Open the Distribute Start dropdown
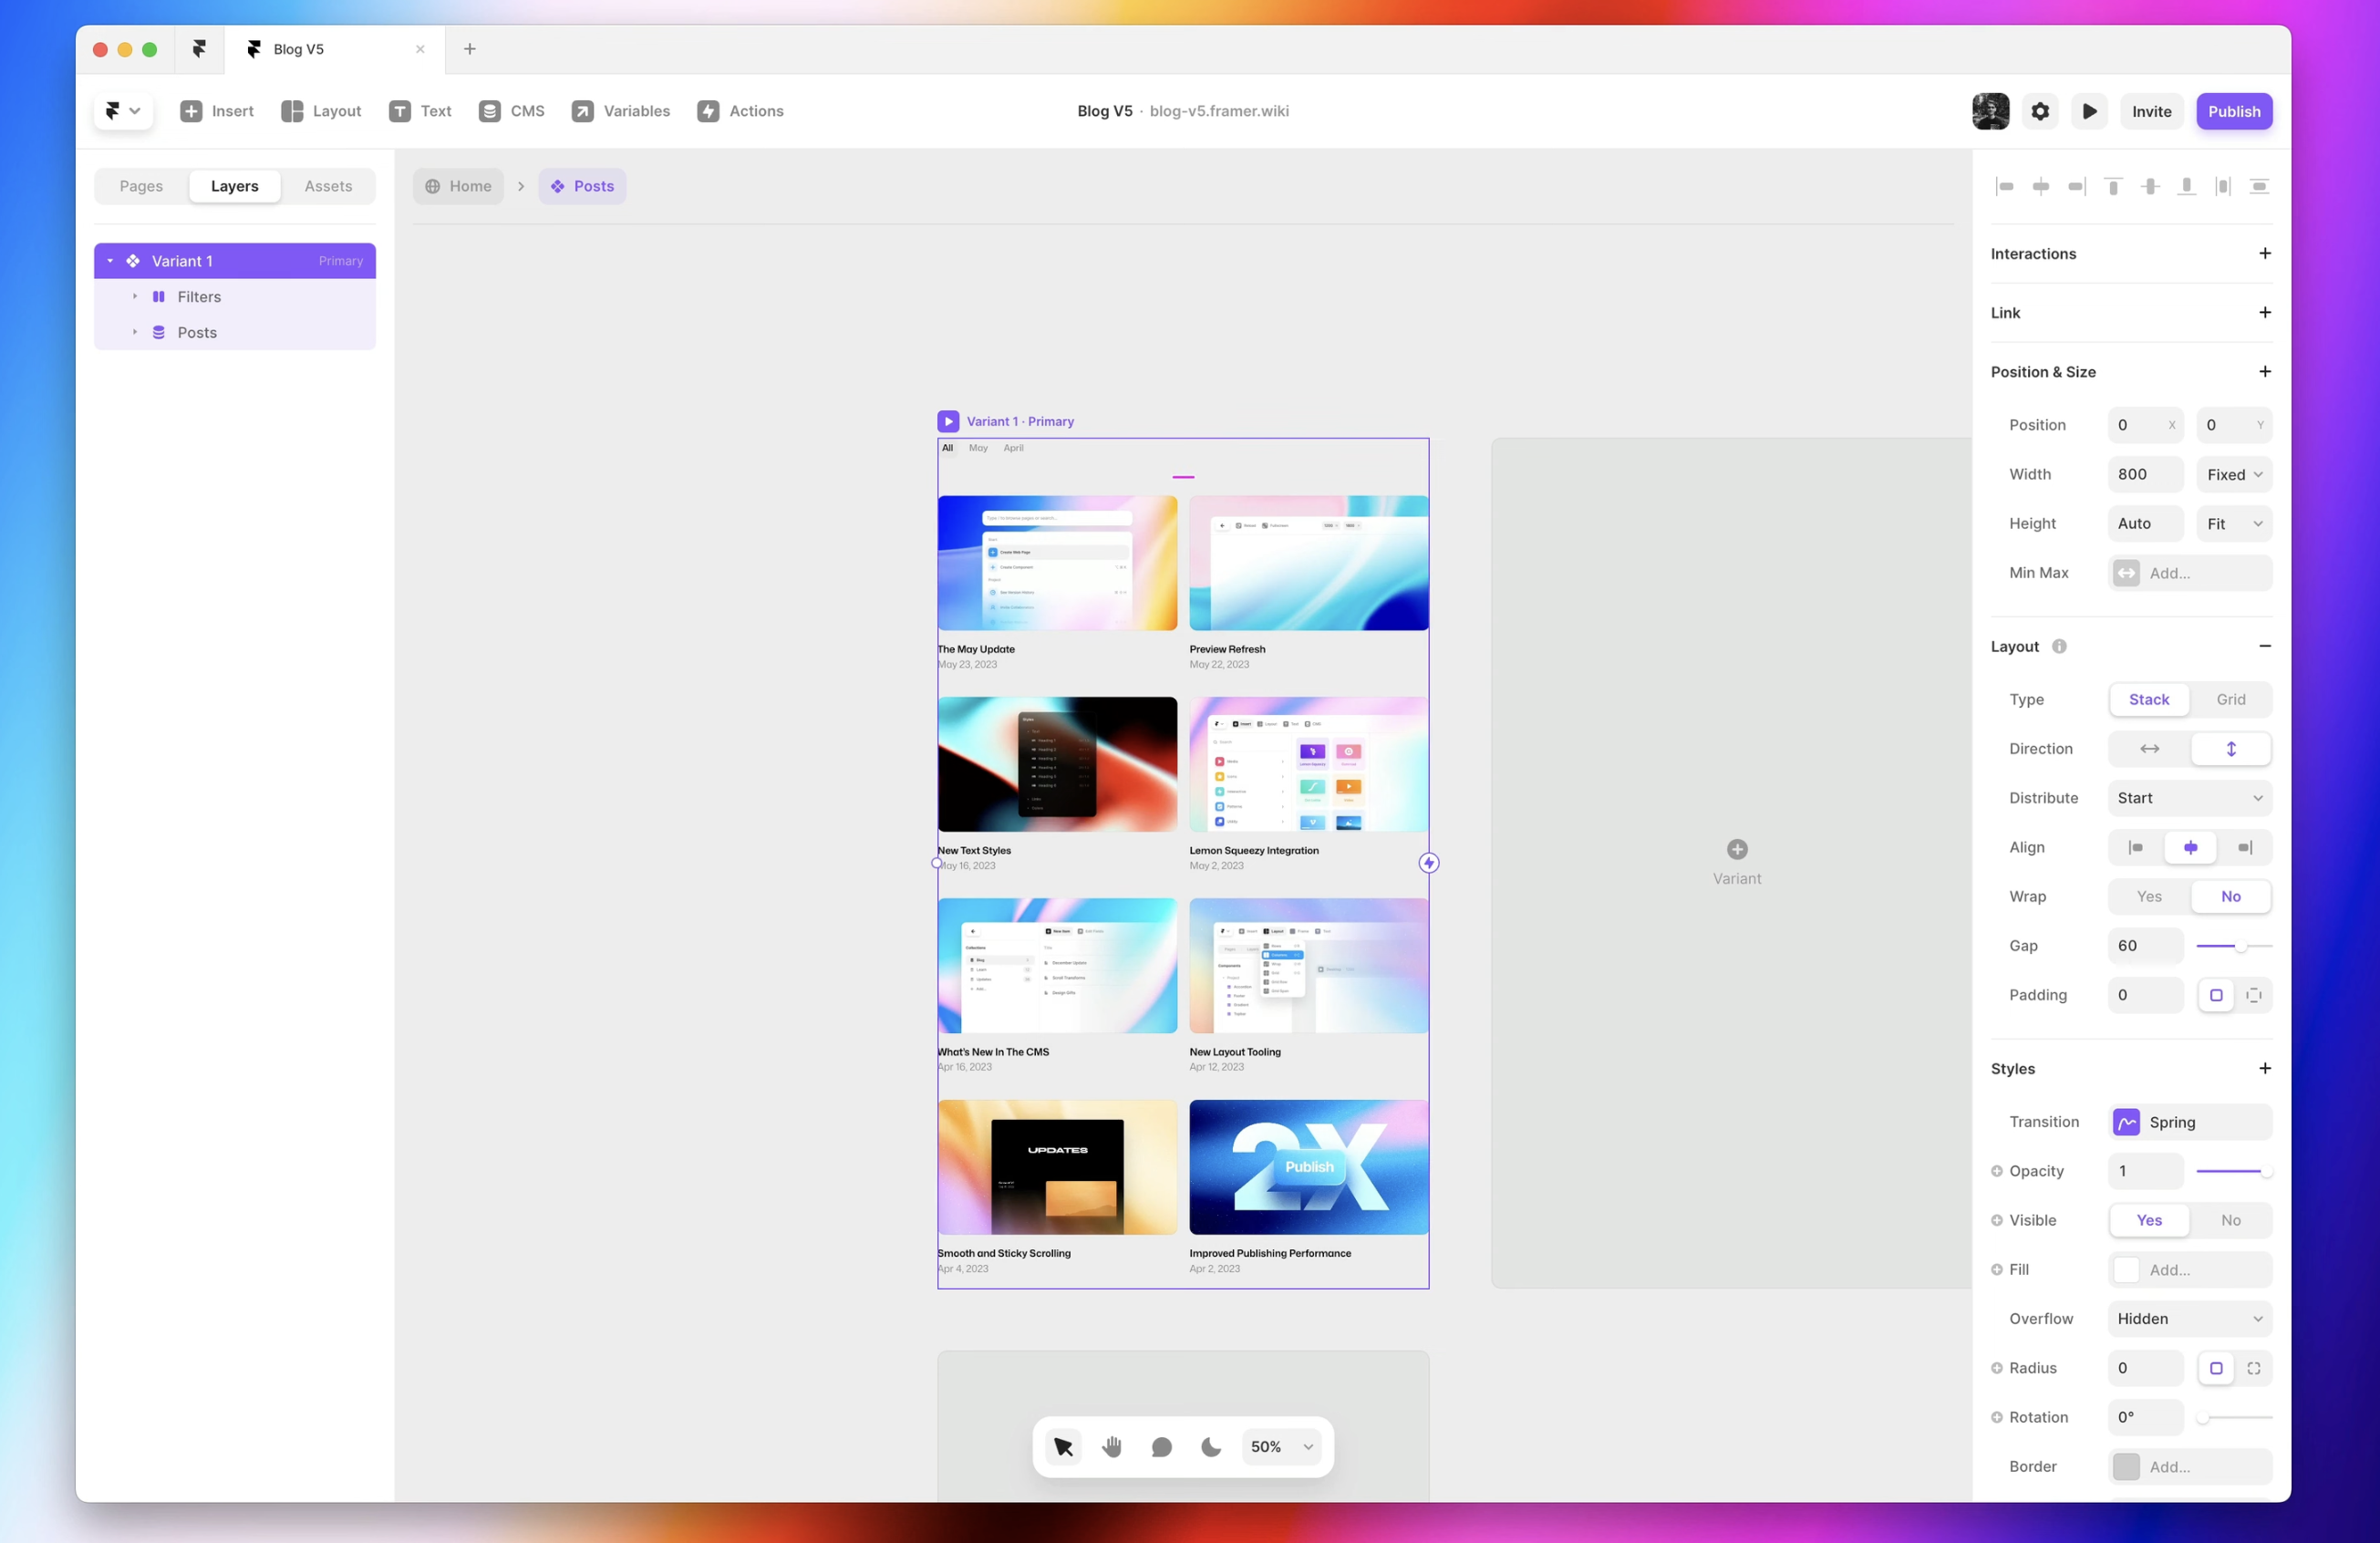Image resolution: width=2380 pixels, height=1543 pixels. (x=2189, y=798)
